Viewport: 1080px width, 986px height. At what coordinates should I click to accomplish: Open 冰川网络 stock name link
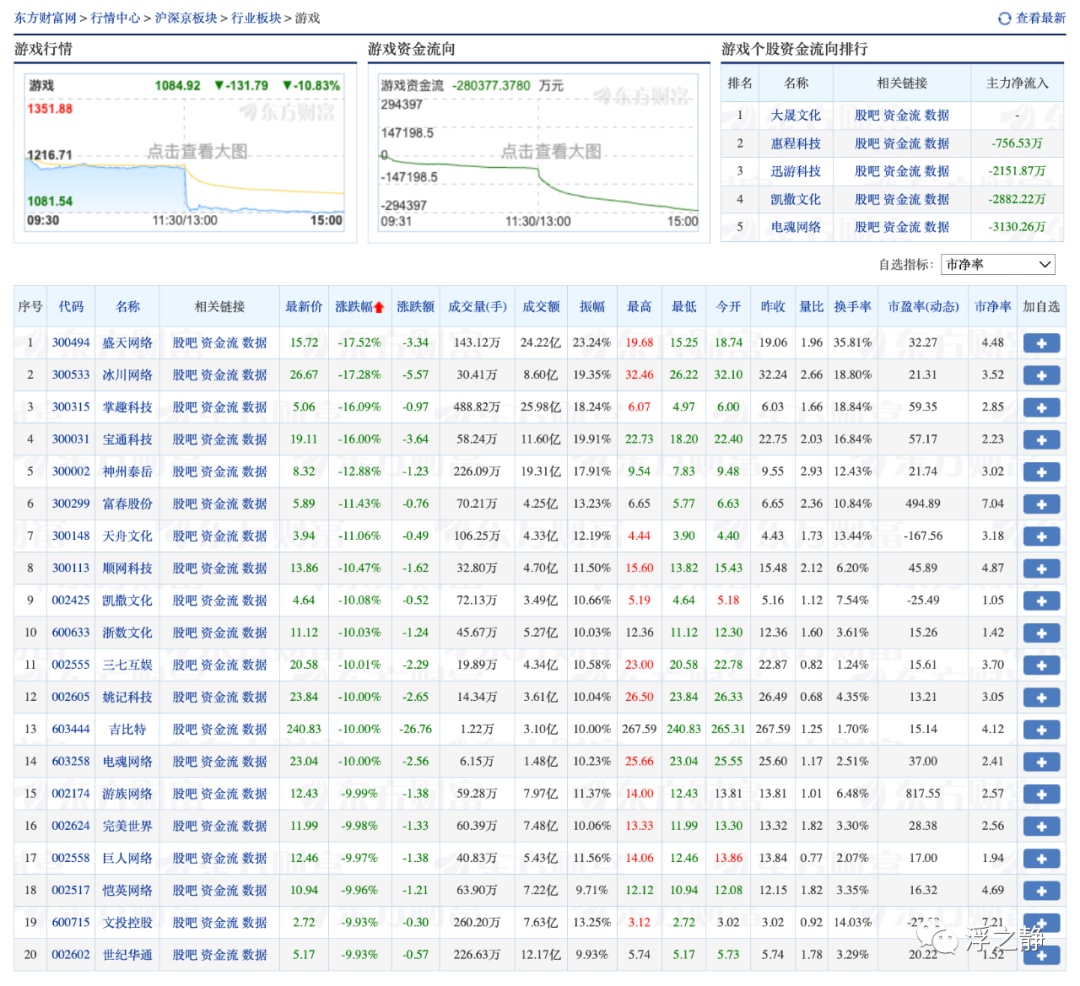[x=127, y=375]
